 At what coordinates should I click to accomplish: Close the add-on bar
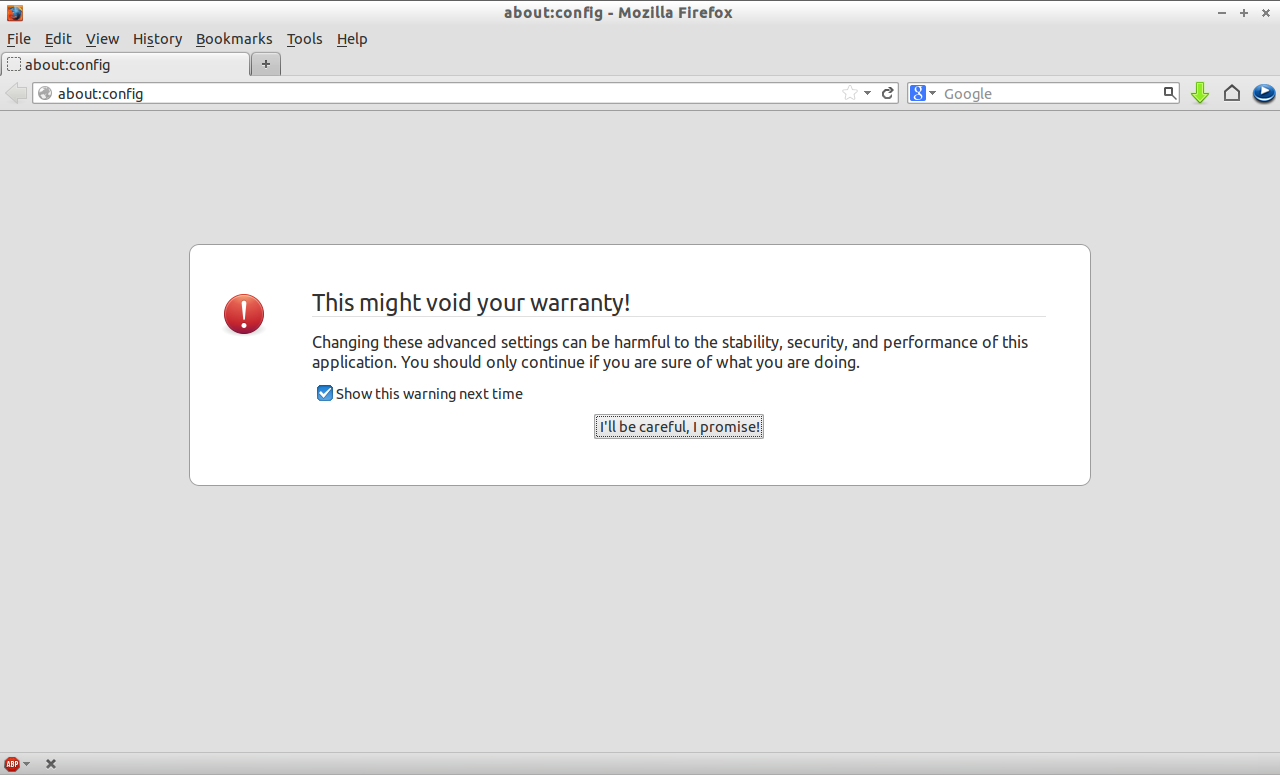click(51, 764)
